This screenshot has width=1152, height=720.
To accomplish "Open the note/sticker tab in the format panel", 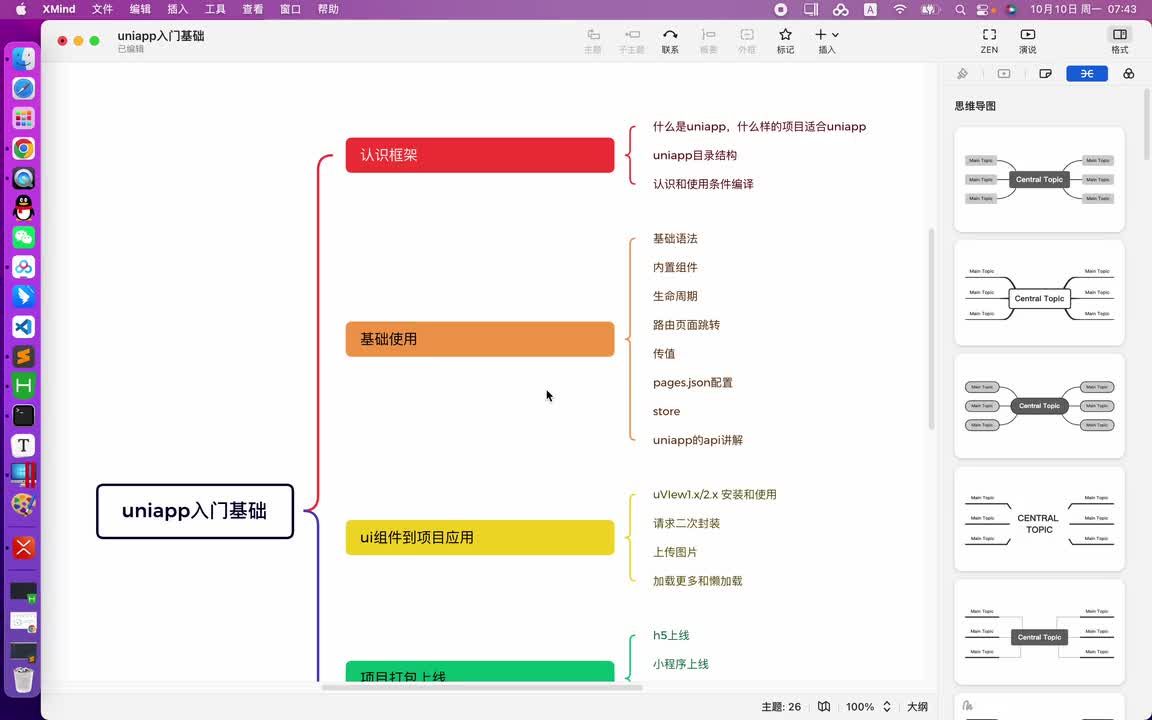I will pyautogui.click(x=1045, y=73).
